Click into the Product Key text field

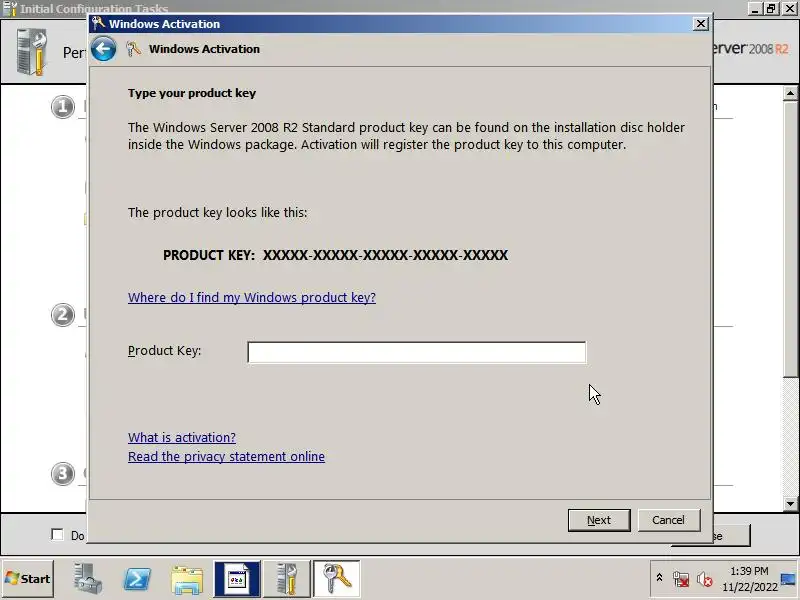(417, 352)
